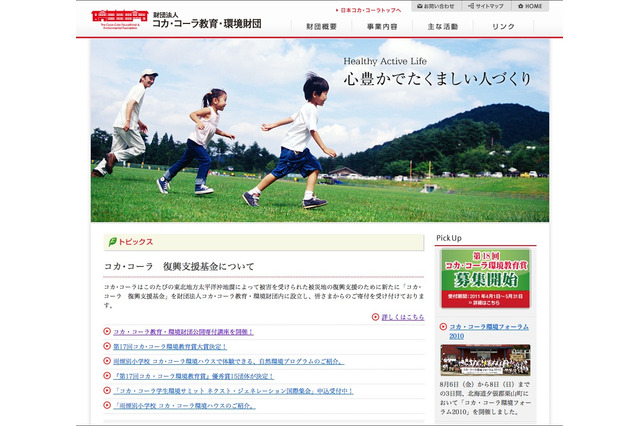Viewport: 640px width, 426px height.
Task: Open the 優秀賞15団体が決定 topic link
Action: pyautogui.click(x=193, y=376)
